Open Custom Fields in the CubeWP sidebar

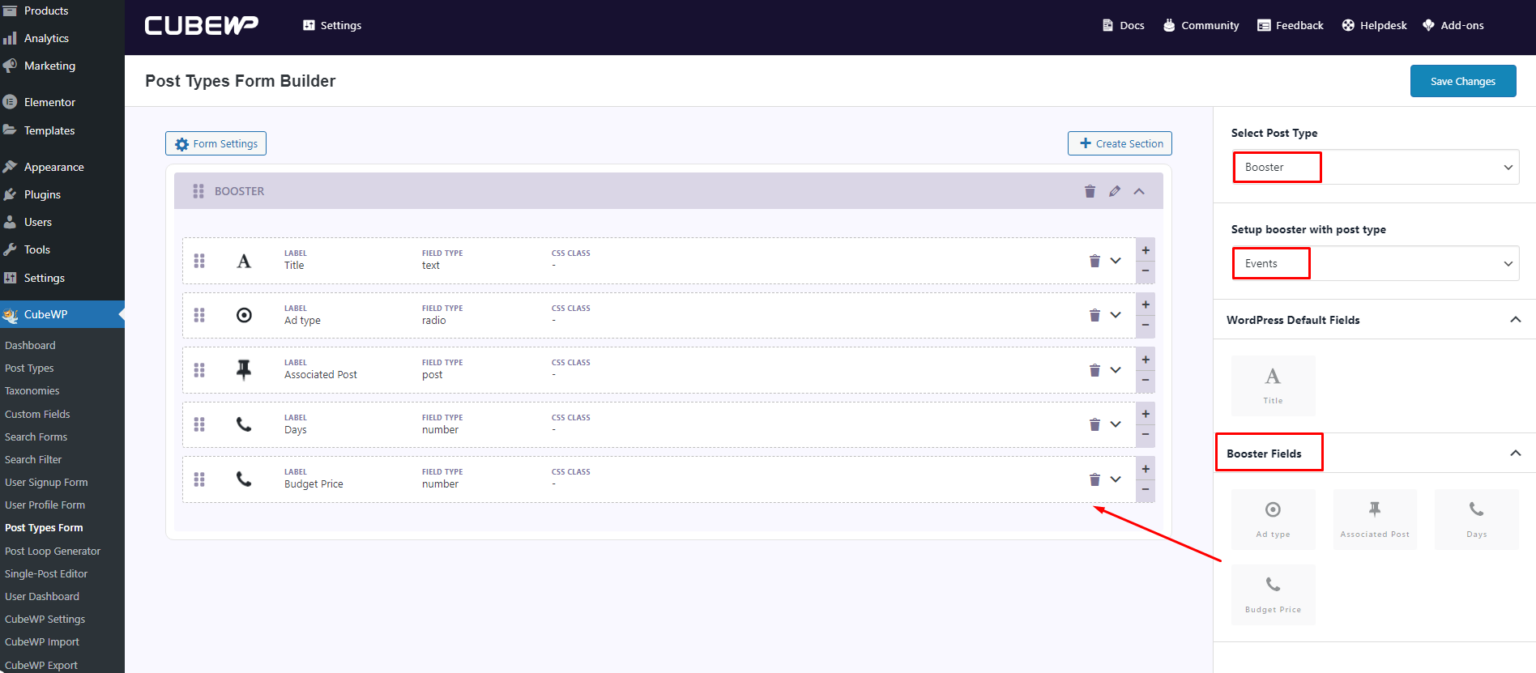[x=38, y=413]
